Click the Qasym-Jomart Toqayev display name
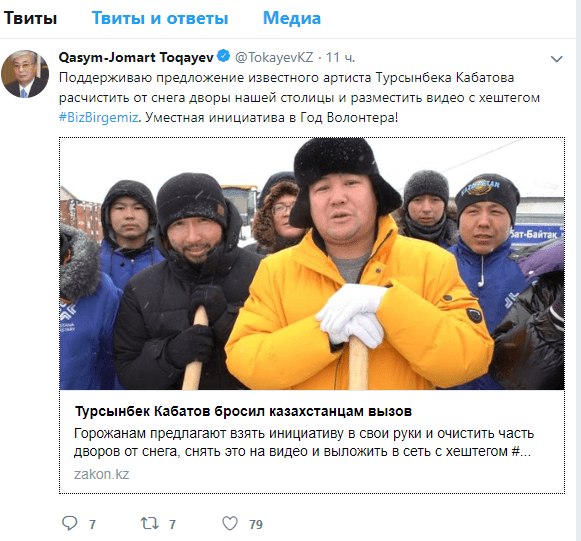Image resolution: width=581 pixels, height=541 pixels. click(136, 57)
